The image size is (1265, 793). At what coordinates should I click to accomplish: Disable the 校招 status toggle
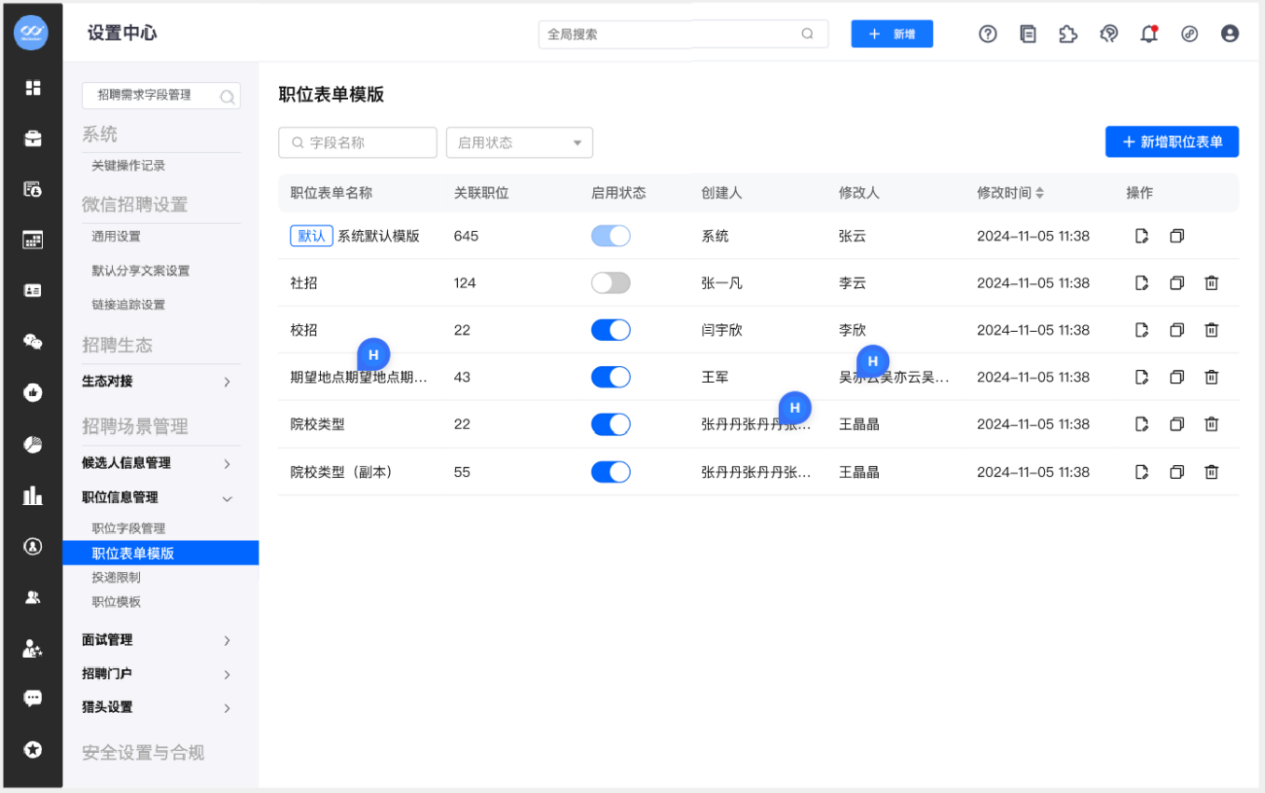click(610, 330)
